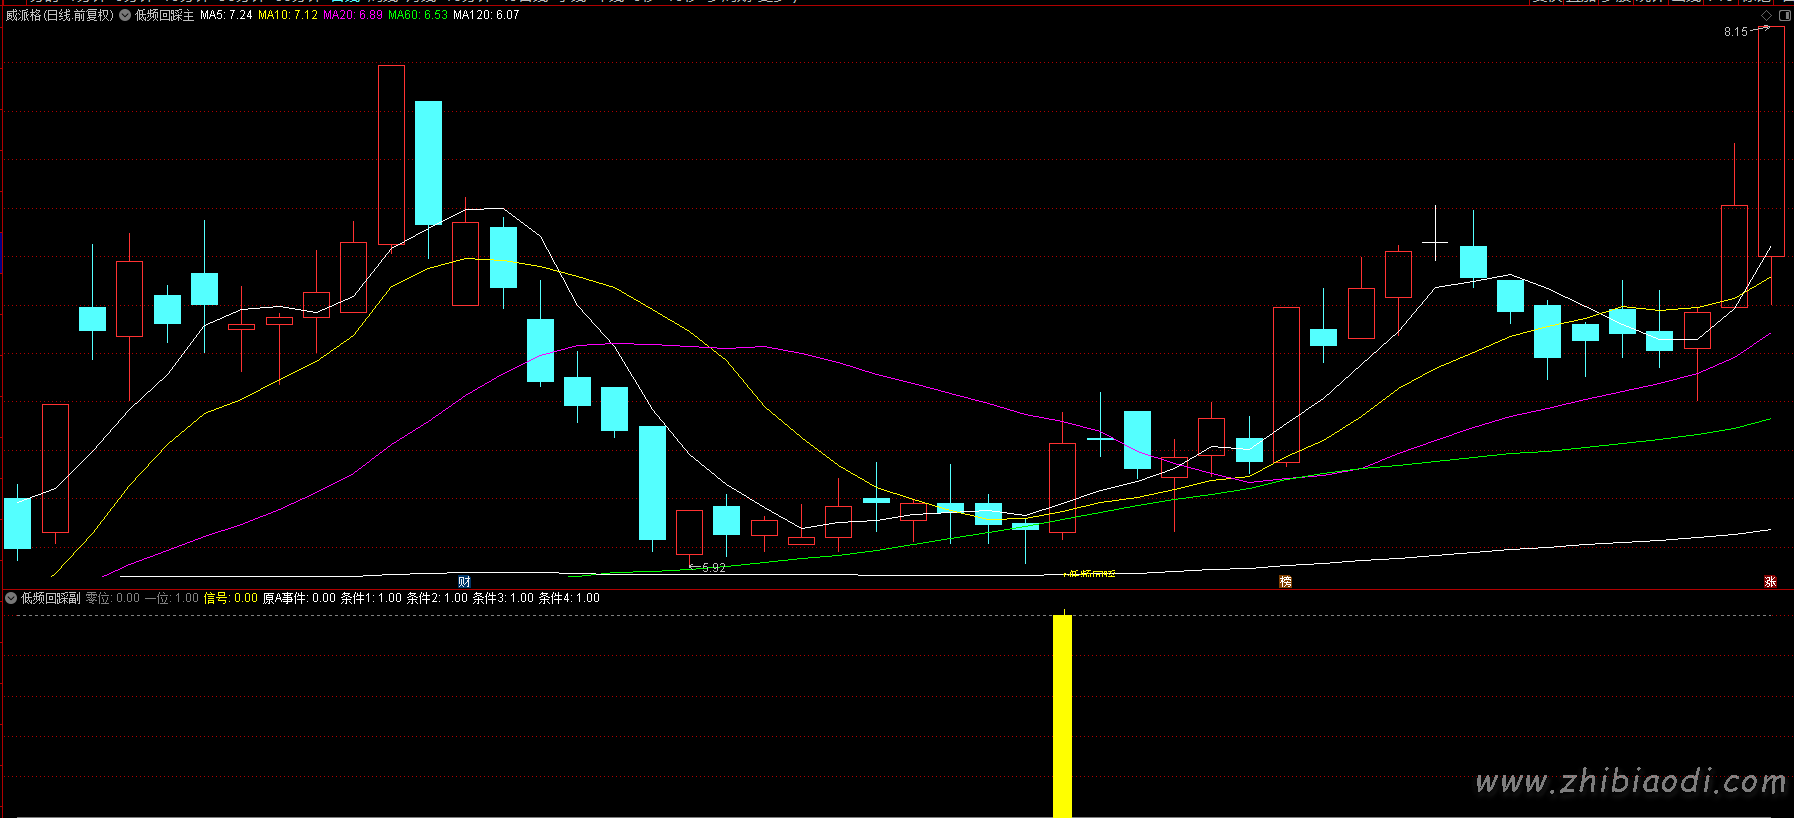Click the 条件4: 1.00 value

pos(569,598)
